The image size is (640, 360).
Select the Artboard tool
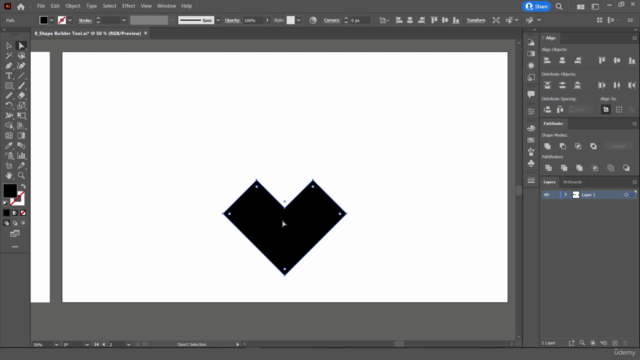tap(9, 166)
